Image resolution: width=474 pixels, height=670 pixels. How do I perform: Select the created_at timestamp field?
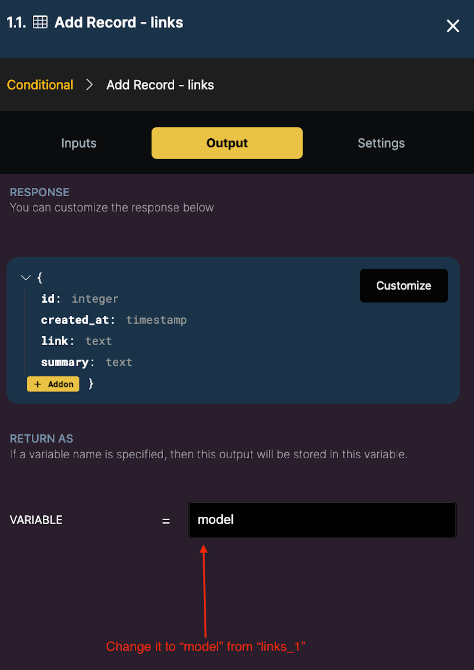(114, 320)
